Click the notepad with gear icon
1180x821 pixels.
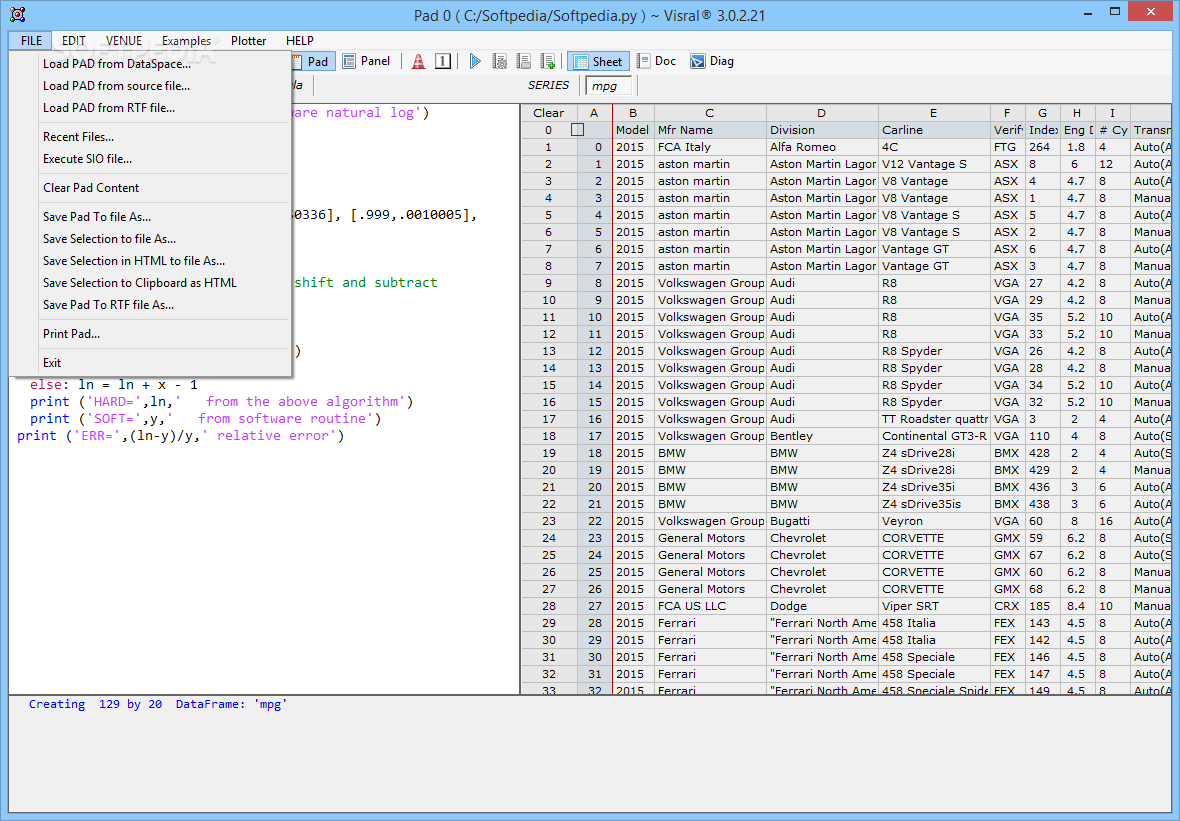[x=499, y=62]
